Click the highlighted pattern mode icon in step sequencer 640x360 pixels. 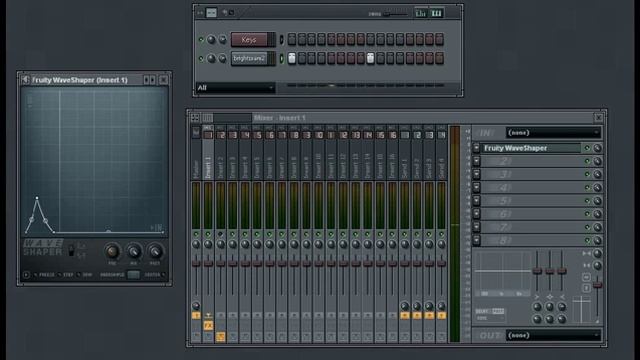(211, 13)
